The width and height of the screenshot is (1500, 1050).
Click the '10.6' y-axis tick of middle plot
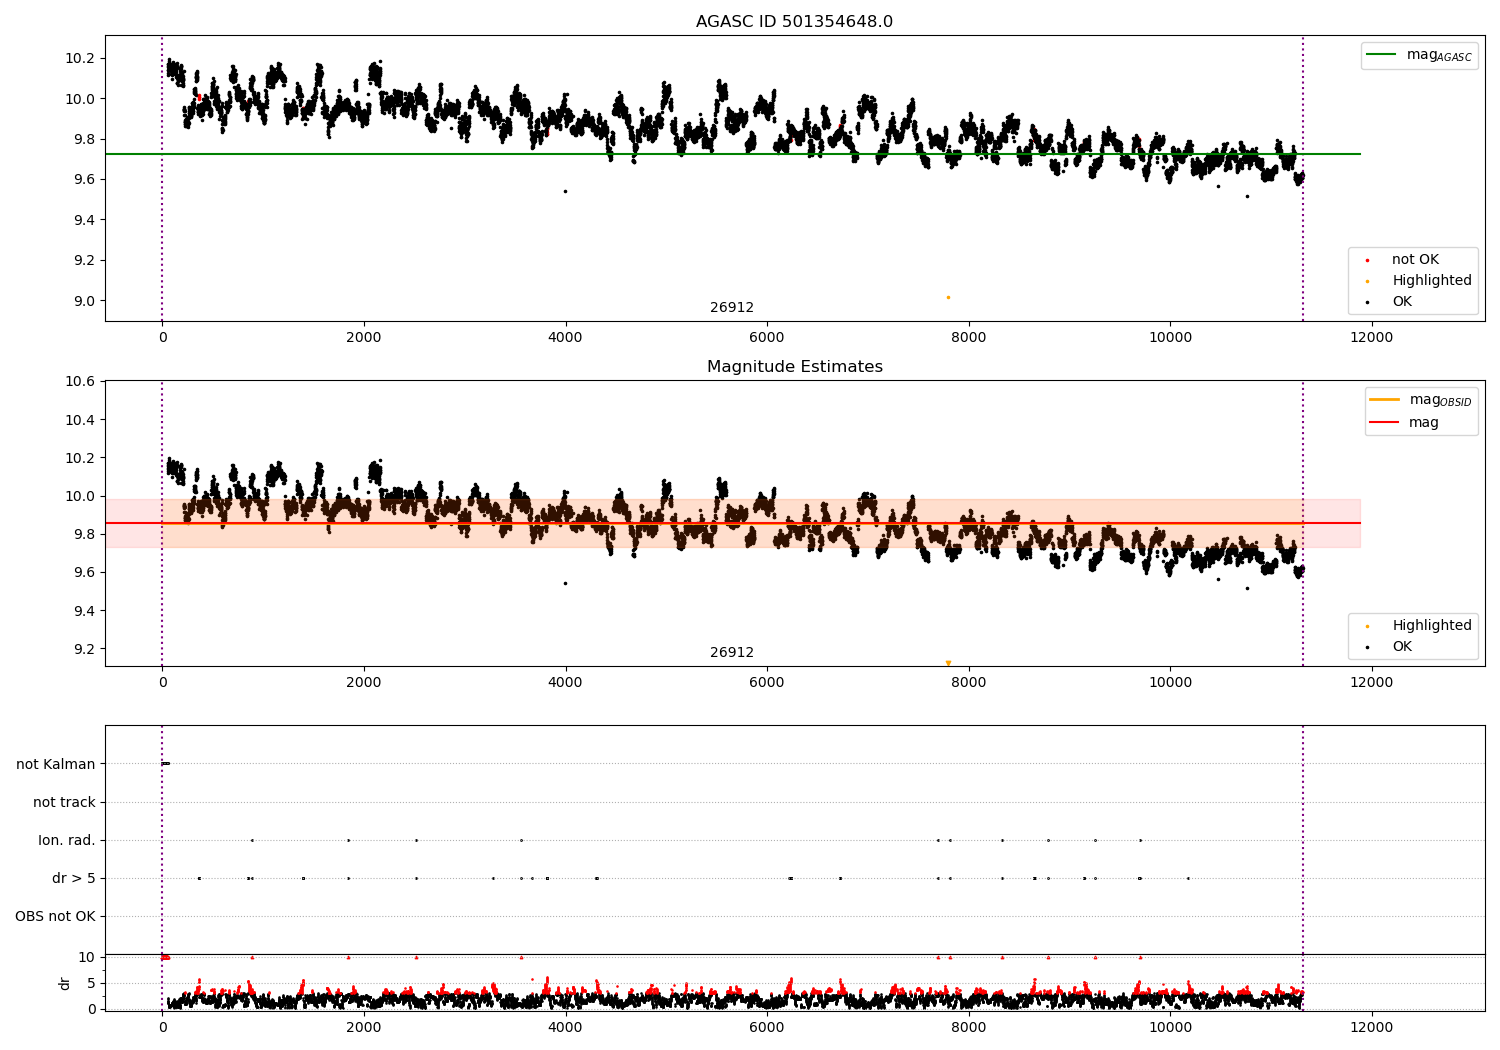[x=80, y=381]
